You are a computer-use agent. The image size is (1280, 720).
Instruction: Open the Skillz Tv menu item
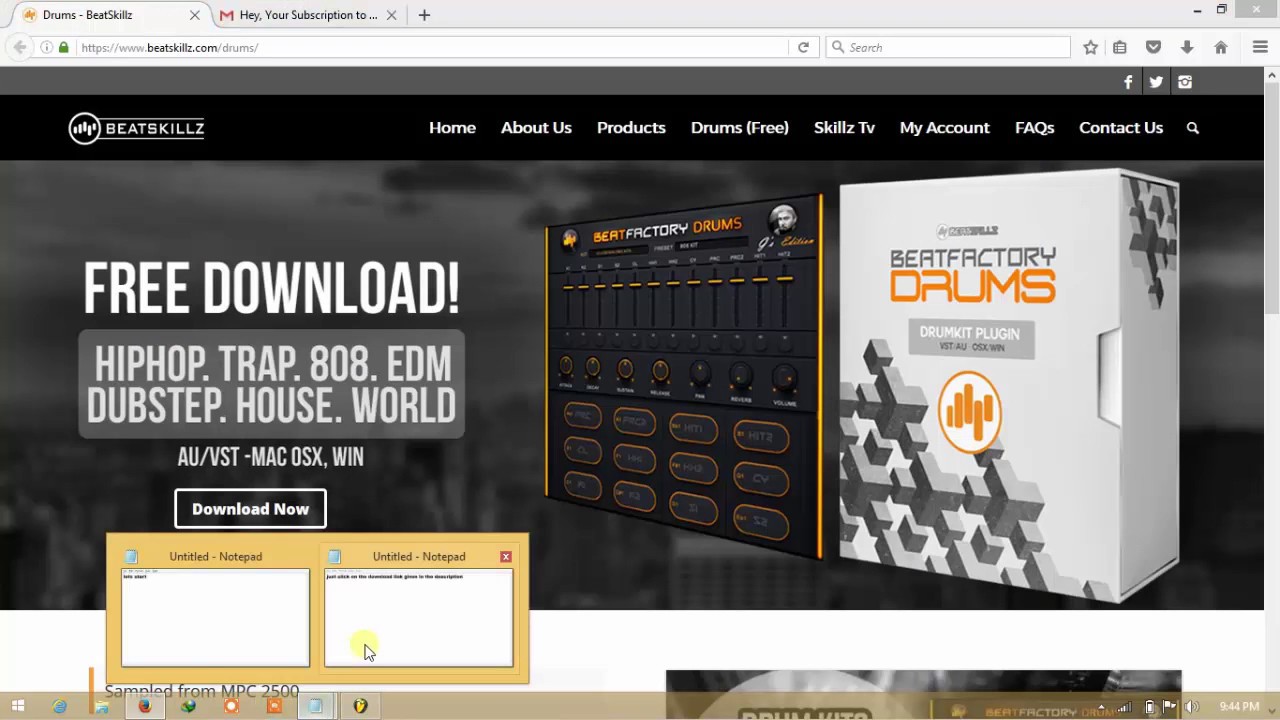(x=844, y=128)
